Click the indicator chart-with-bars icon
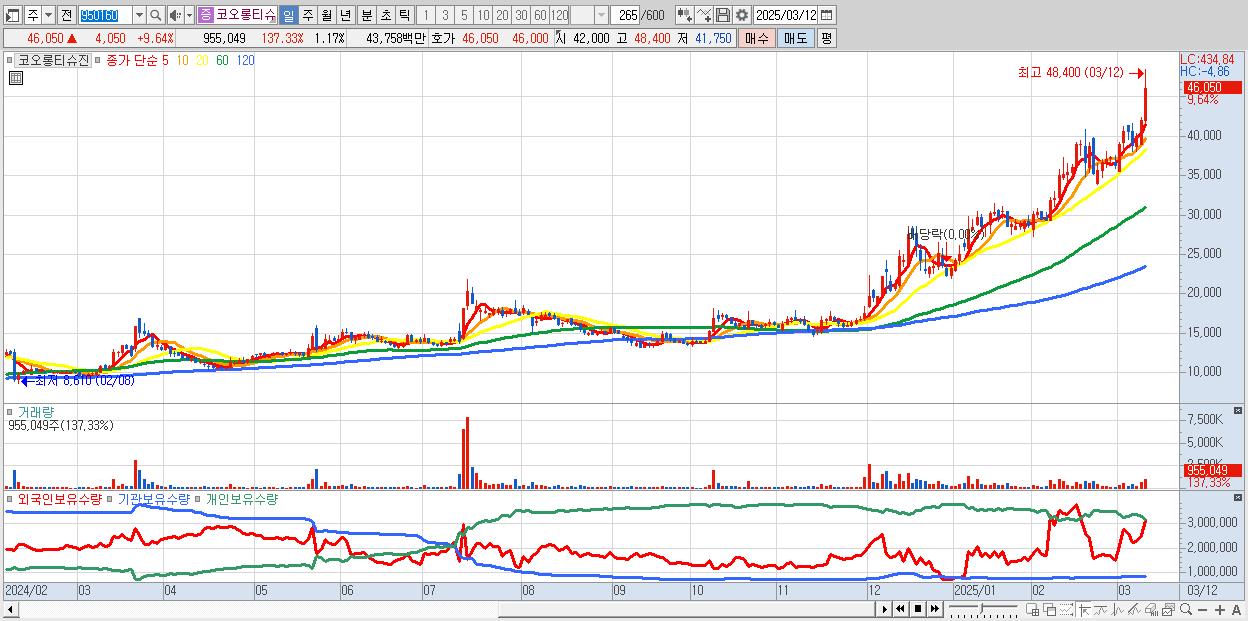The height and width of the screenshot is (621, 1248). (x=1151, y=609)
